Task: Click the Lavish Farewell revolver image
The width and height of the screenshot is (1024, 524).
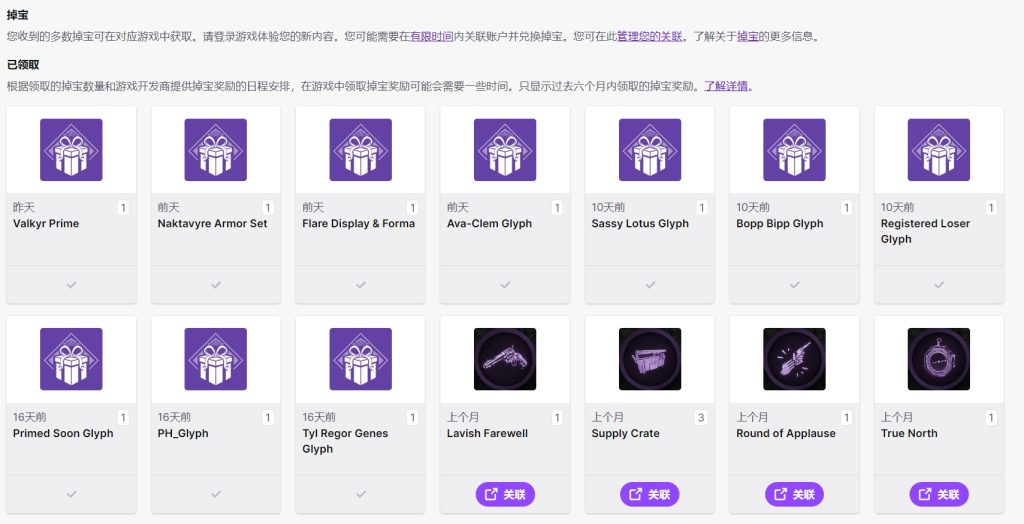Action: pyautogui.click(x=505, y=359)
